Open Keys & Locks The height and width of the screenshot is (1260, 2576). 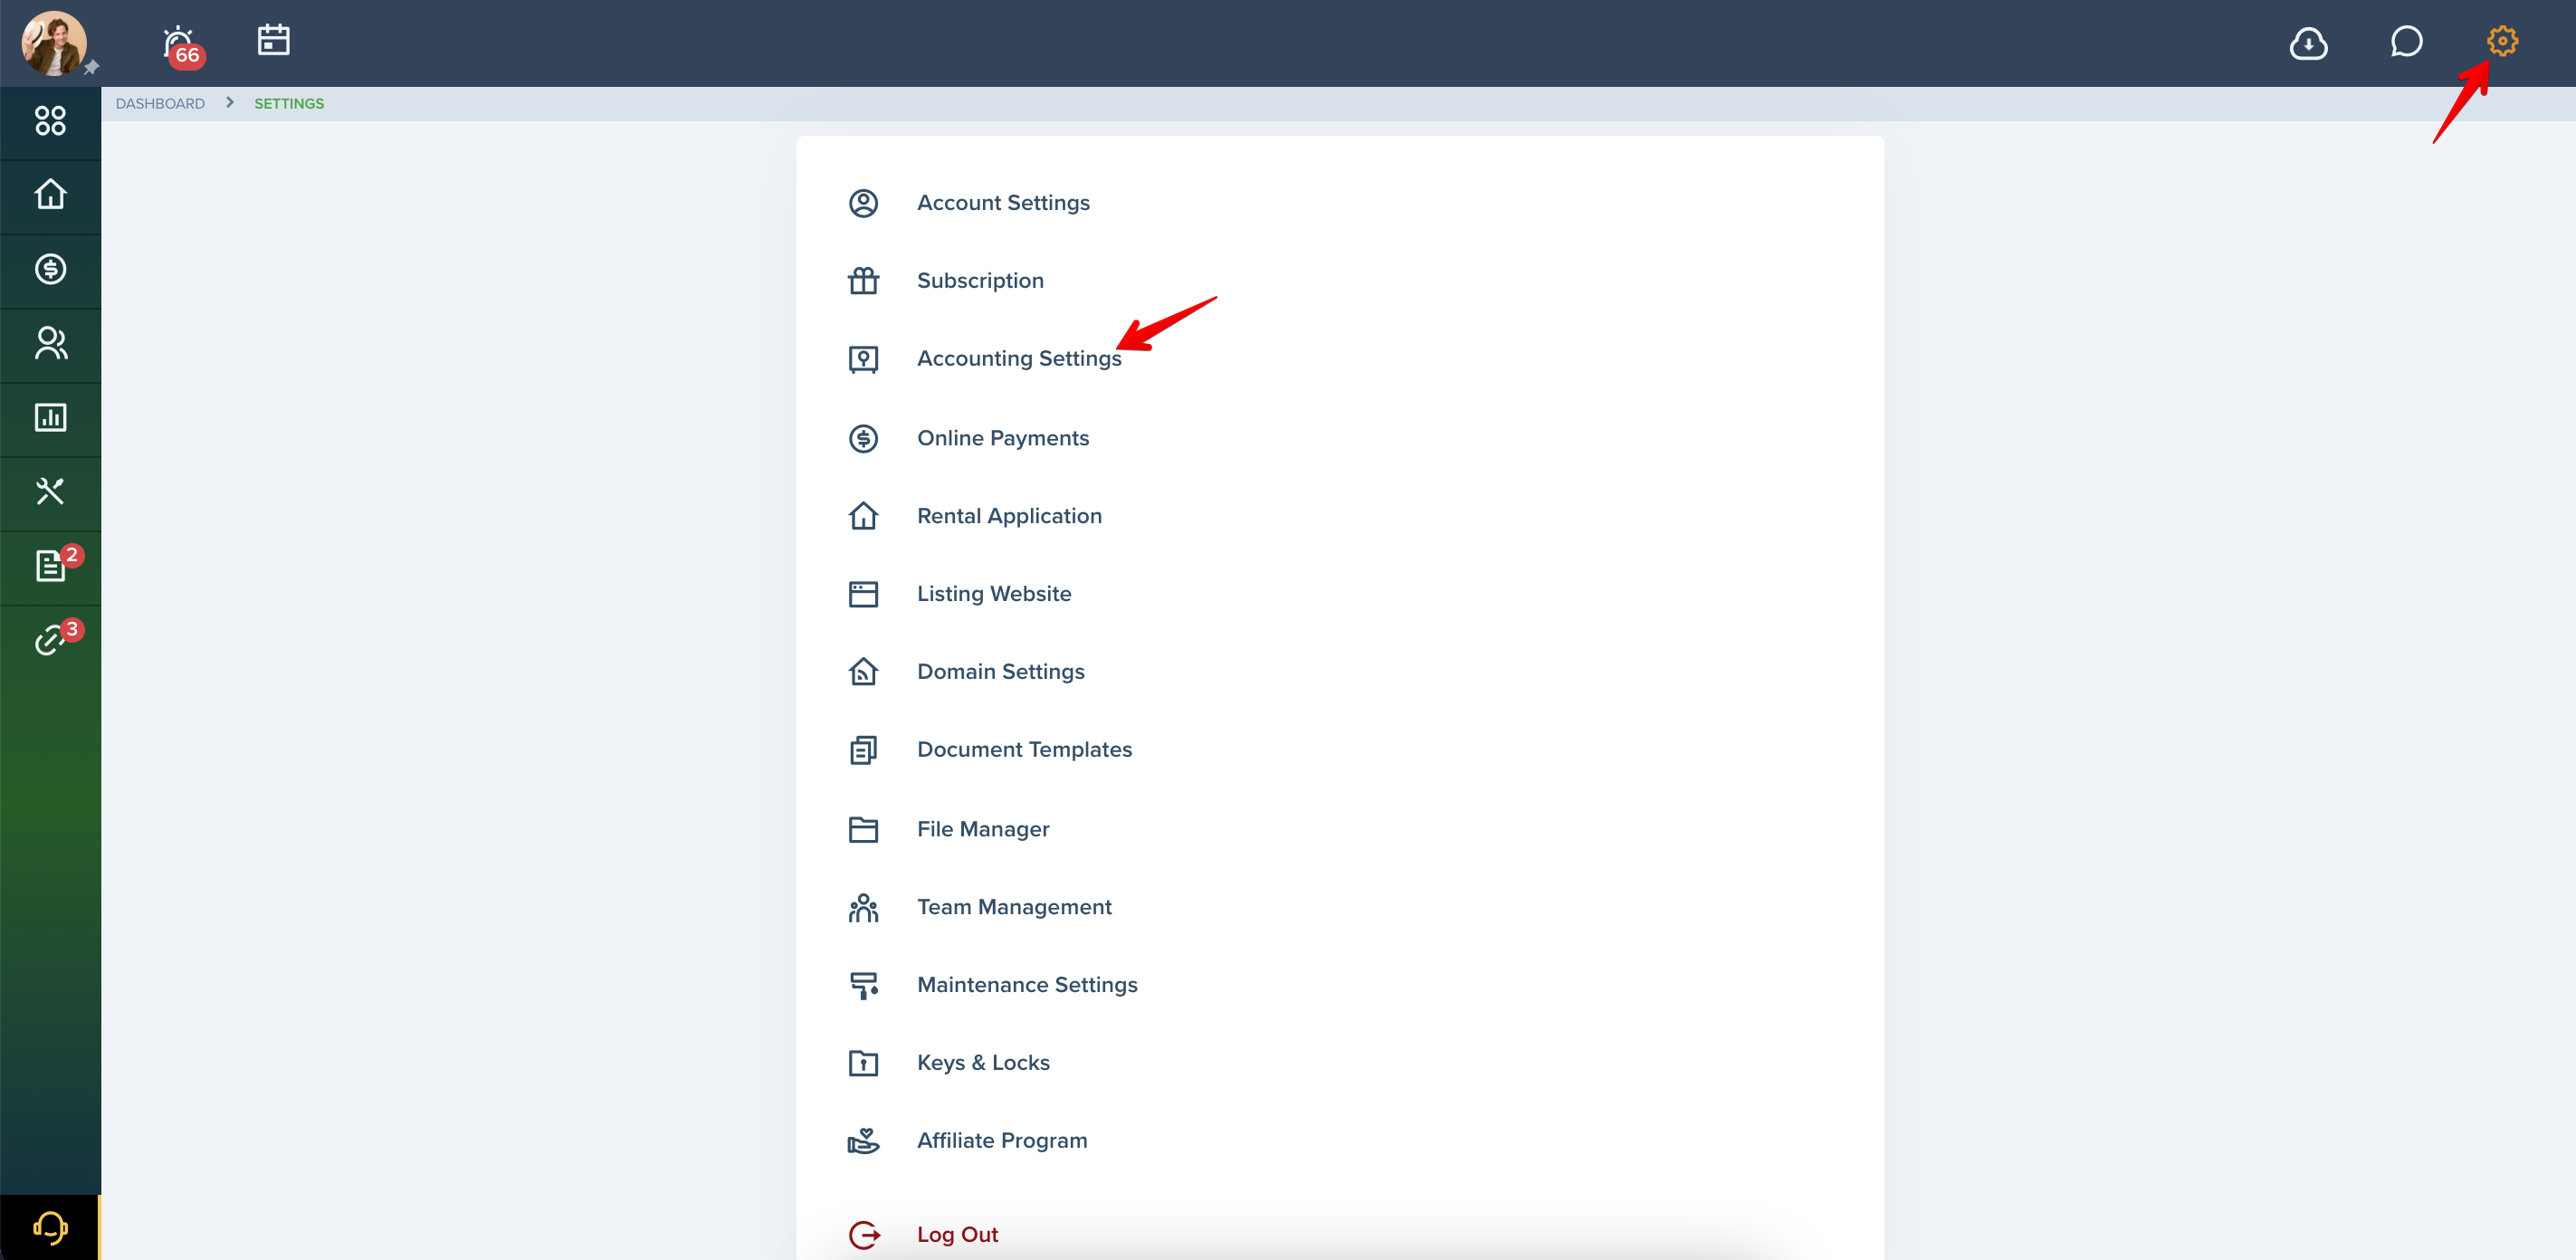pyautogui.click(x=983, y=1063)
